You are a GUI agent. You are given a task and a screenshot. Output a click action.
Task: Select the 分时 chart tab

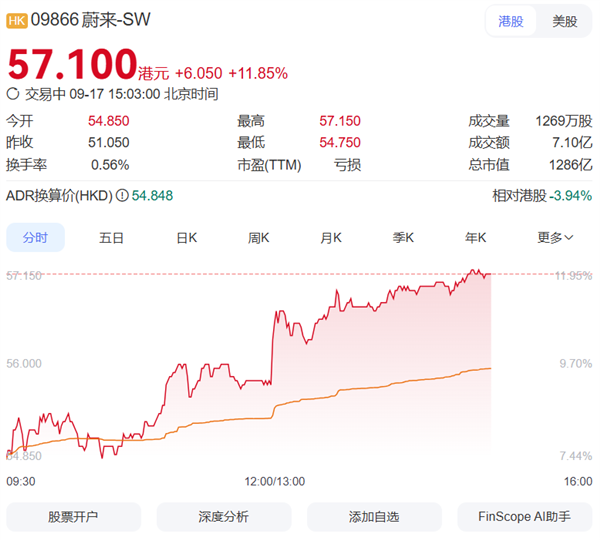(35, 238)
